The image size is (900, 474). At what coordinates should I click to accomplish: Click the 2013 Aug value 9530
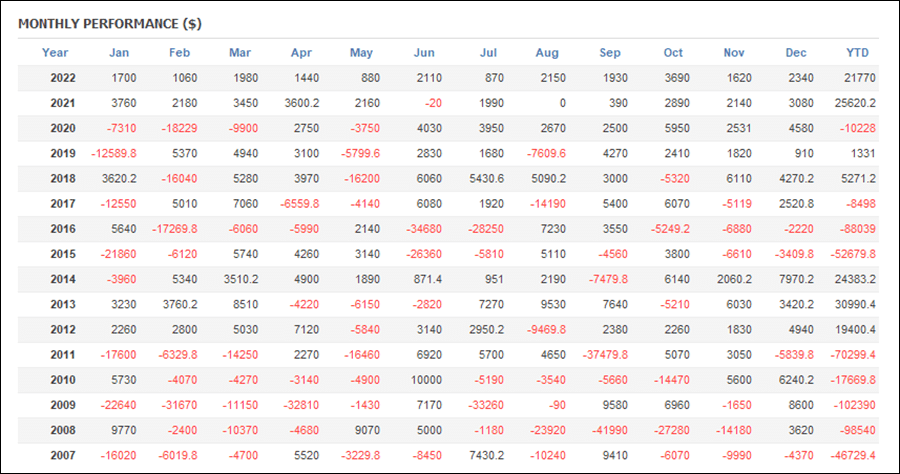coord(553,305)
